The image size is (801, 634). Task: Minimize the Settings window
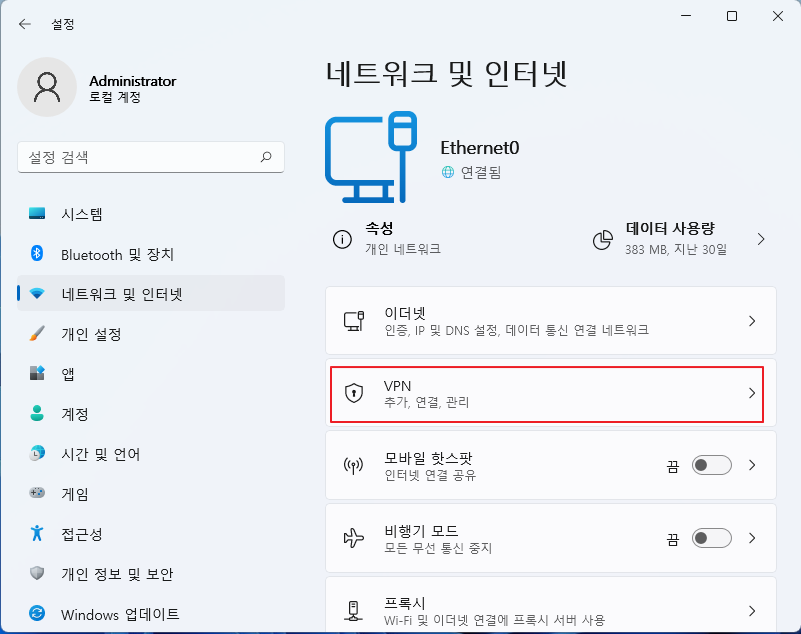[x=686, y=16]
